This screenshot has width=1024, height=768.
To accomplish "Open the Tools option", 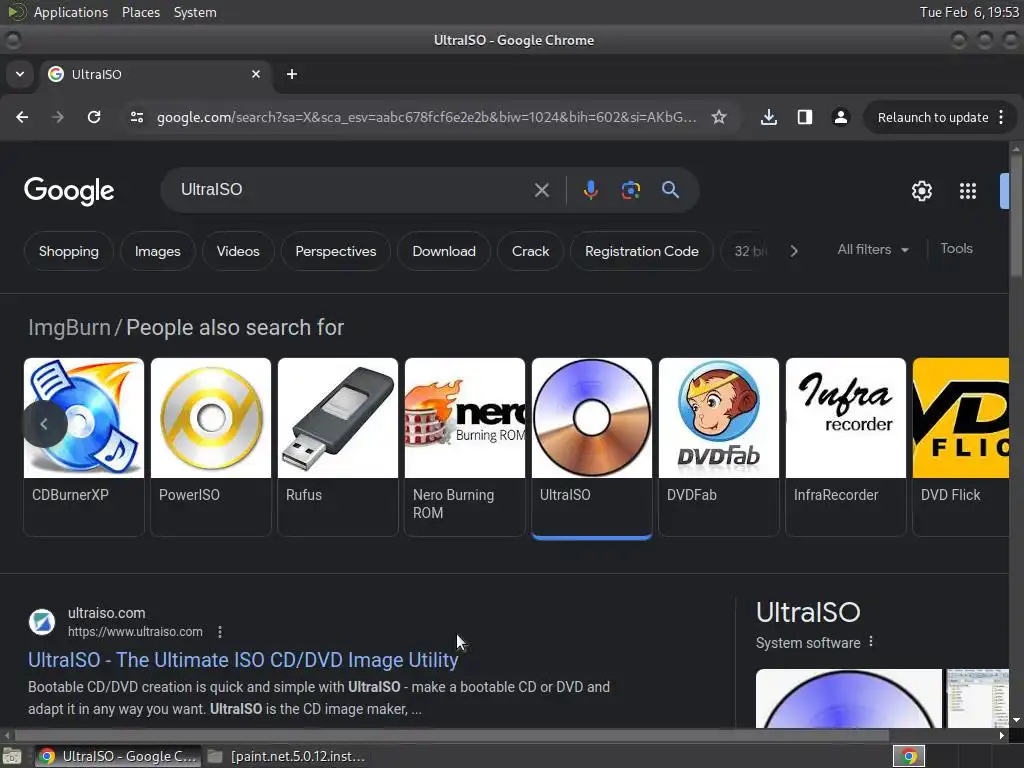I will point(956,248).
